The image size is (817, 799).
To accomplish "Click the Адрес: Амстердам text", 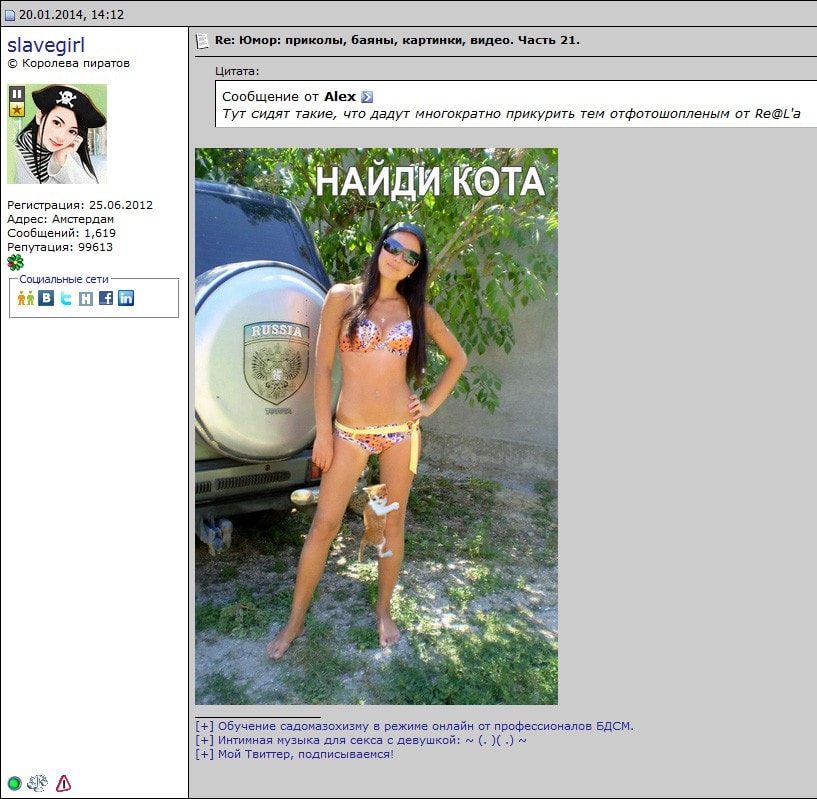I will coord(60,219).
